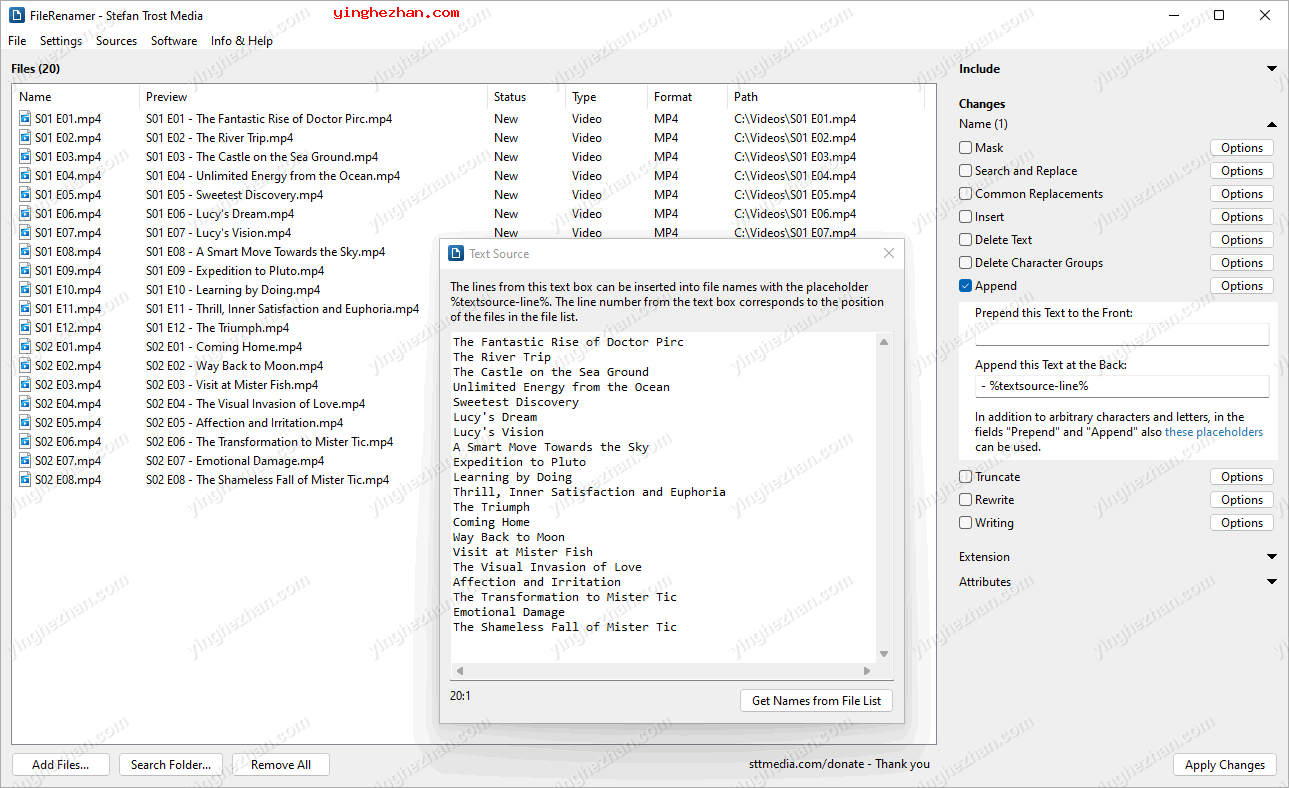Open Options for Delete Text
Image resolution: width=1289 pixels, height=788 pixels.
pyautogui.click(x=1242, y=240)
